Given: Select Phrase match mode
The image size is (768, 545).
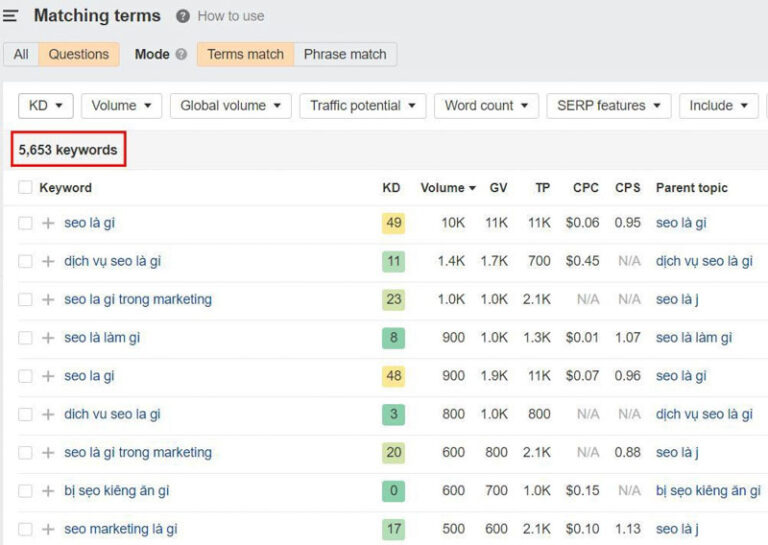Looking at the screenshot, I should pos(345,54).
